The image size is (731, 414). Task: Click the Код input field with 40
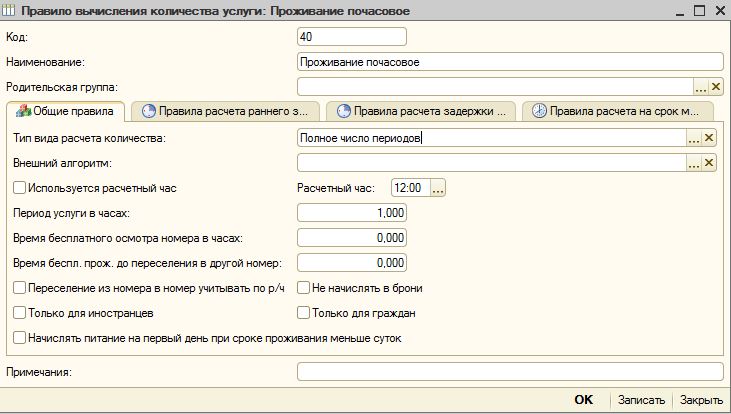(352, 37)
